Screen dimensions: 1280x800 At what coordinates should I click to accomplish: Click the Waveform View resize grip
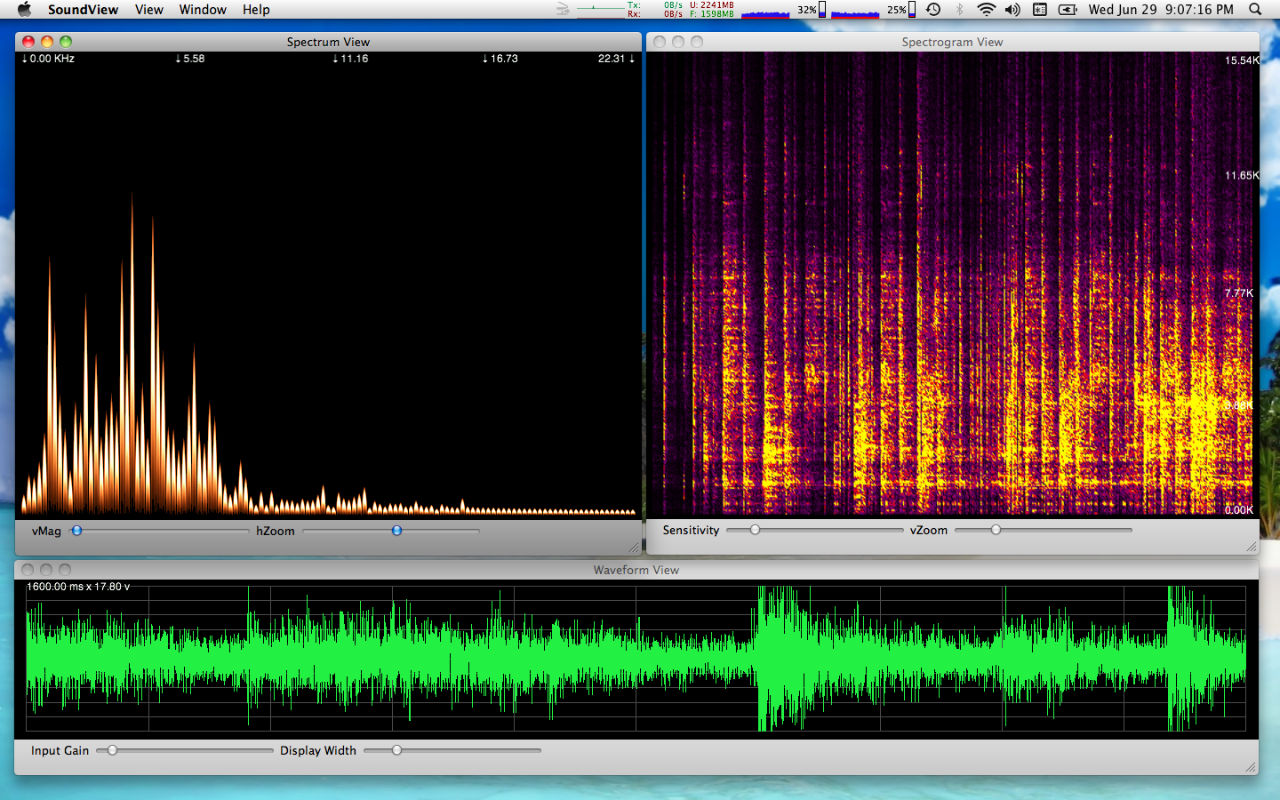pos(1251,767)
